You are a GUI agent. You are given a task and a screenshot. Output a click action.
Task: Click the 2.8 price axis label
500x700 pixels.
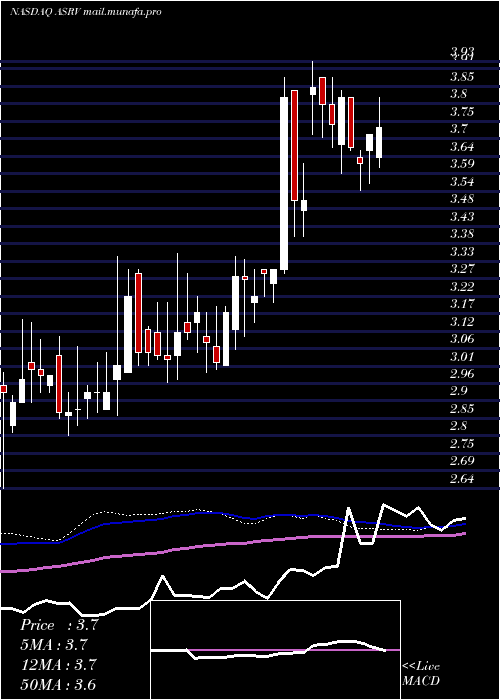[x=459, y=426]
